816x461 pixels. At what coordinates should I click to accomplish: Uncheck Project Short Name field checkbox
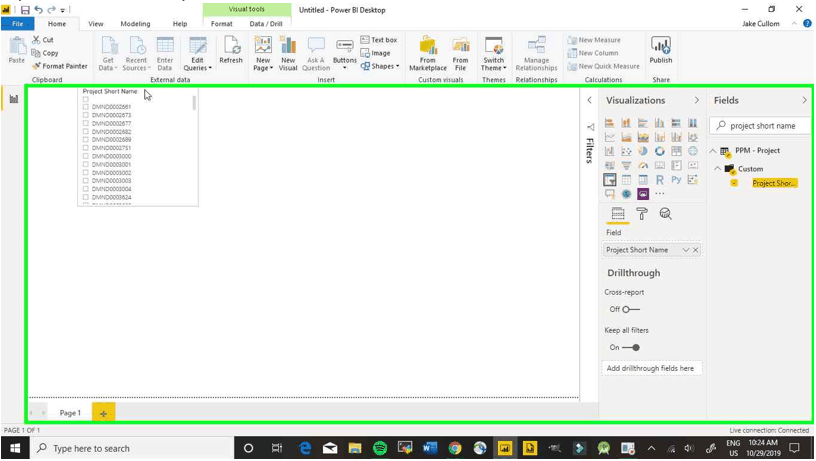coord(734,183)
